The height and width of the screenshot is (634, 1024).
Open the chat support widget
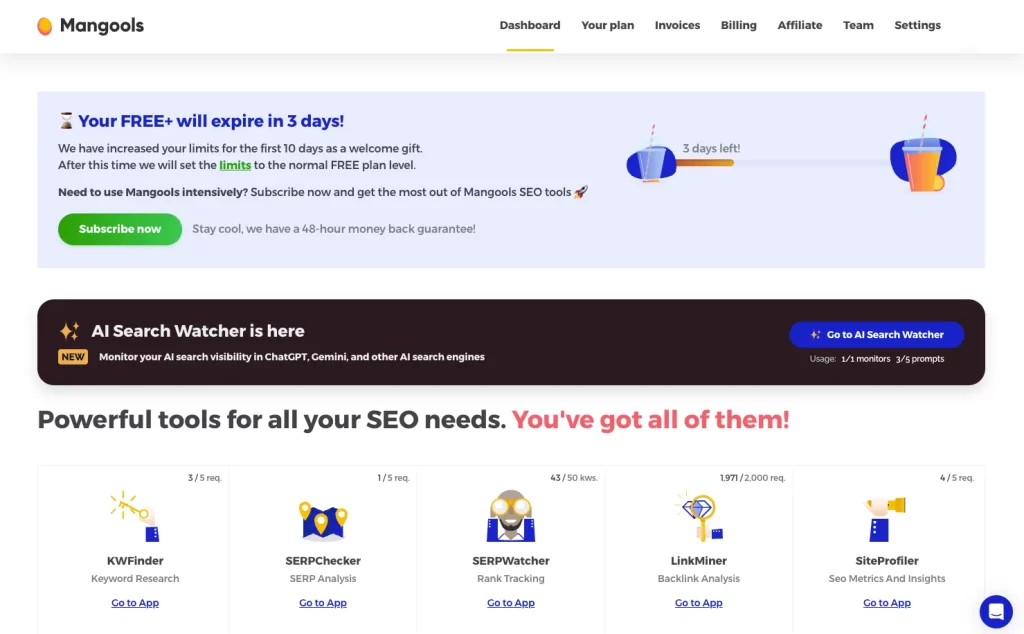pos(996,611)
